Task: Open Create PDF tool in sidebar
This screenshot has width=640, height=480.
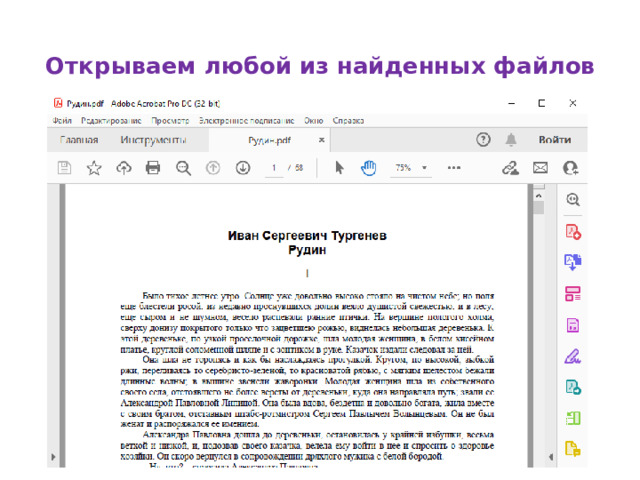Action: point(573,232)
